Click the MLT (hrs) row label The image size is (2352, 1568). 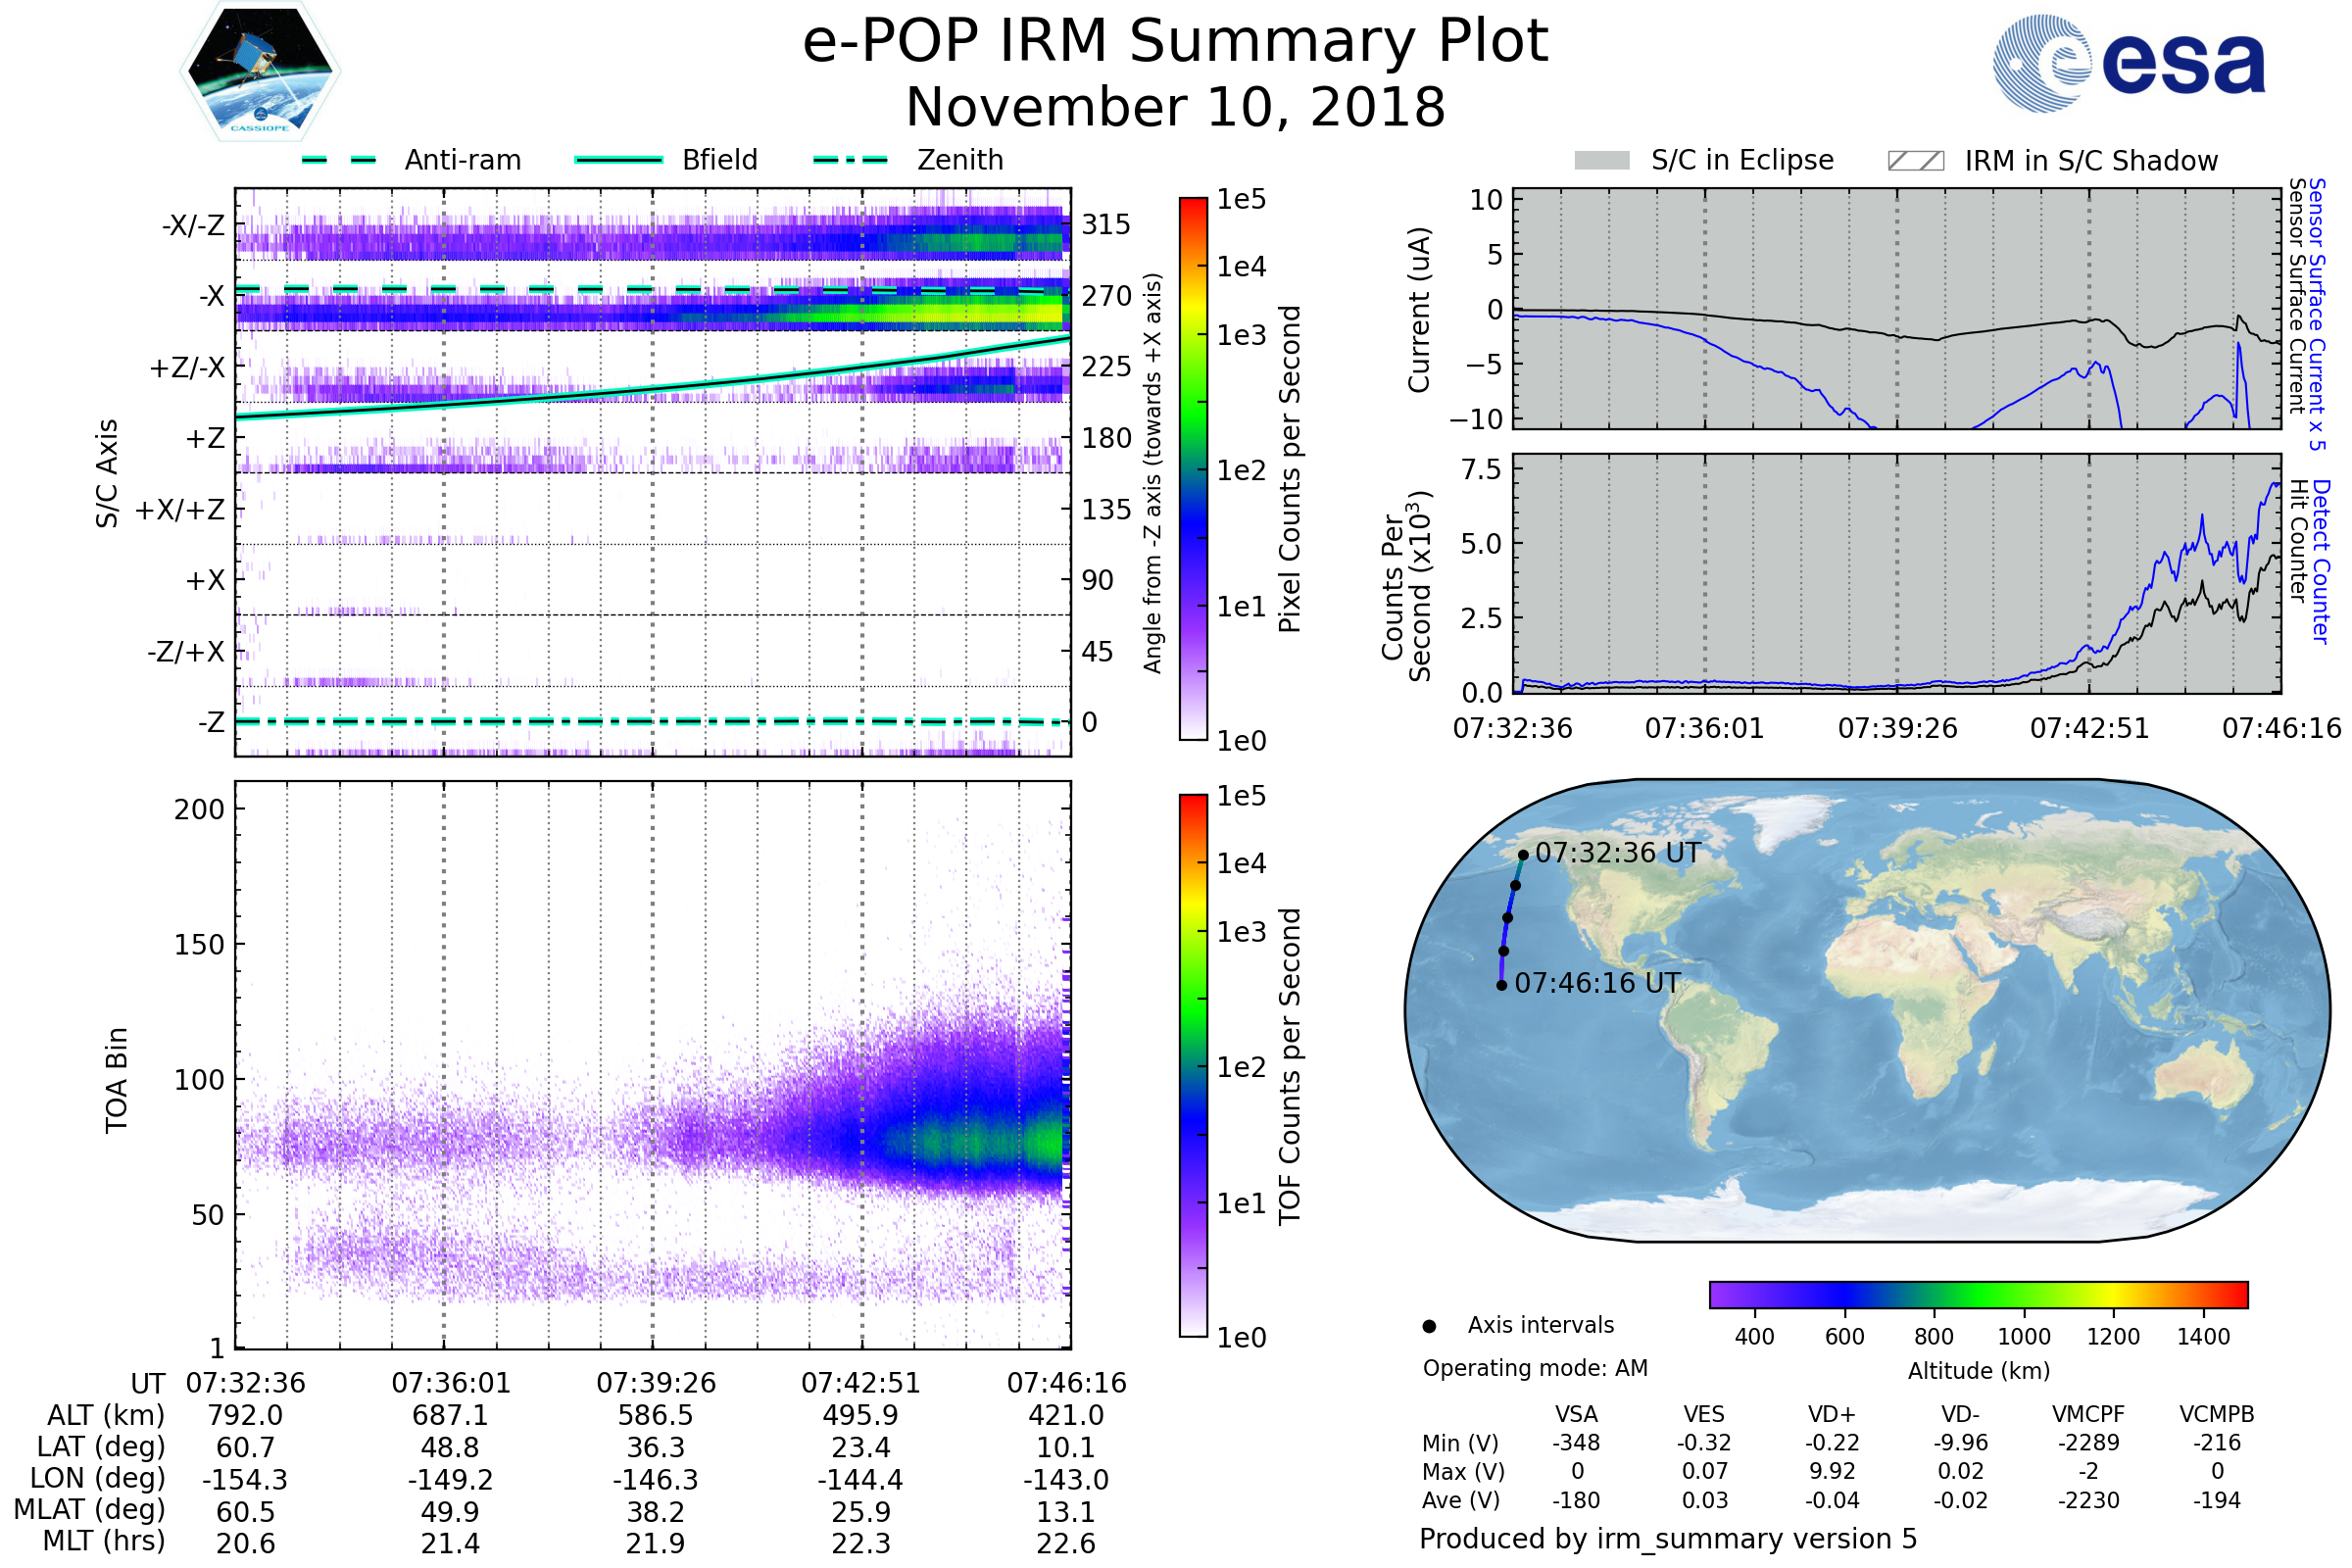[x=103, y=1541]
